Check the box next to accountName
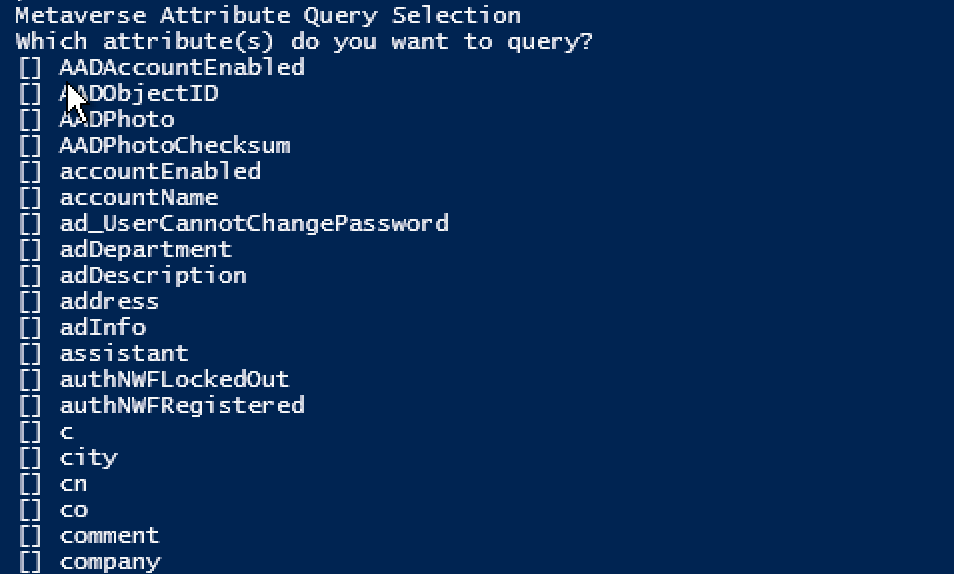Viewport: 954px width, 574px height. [x=30, y=198]
